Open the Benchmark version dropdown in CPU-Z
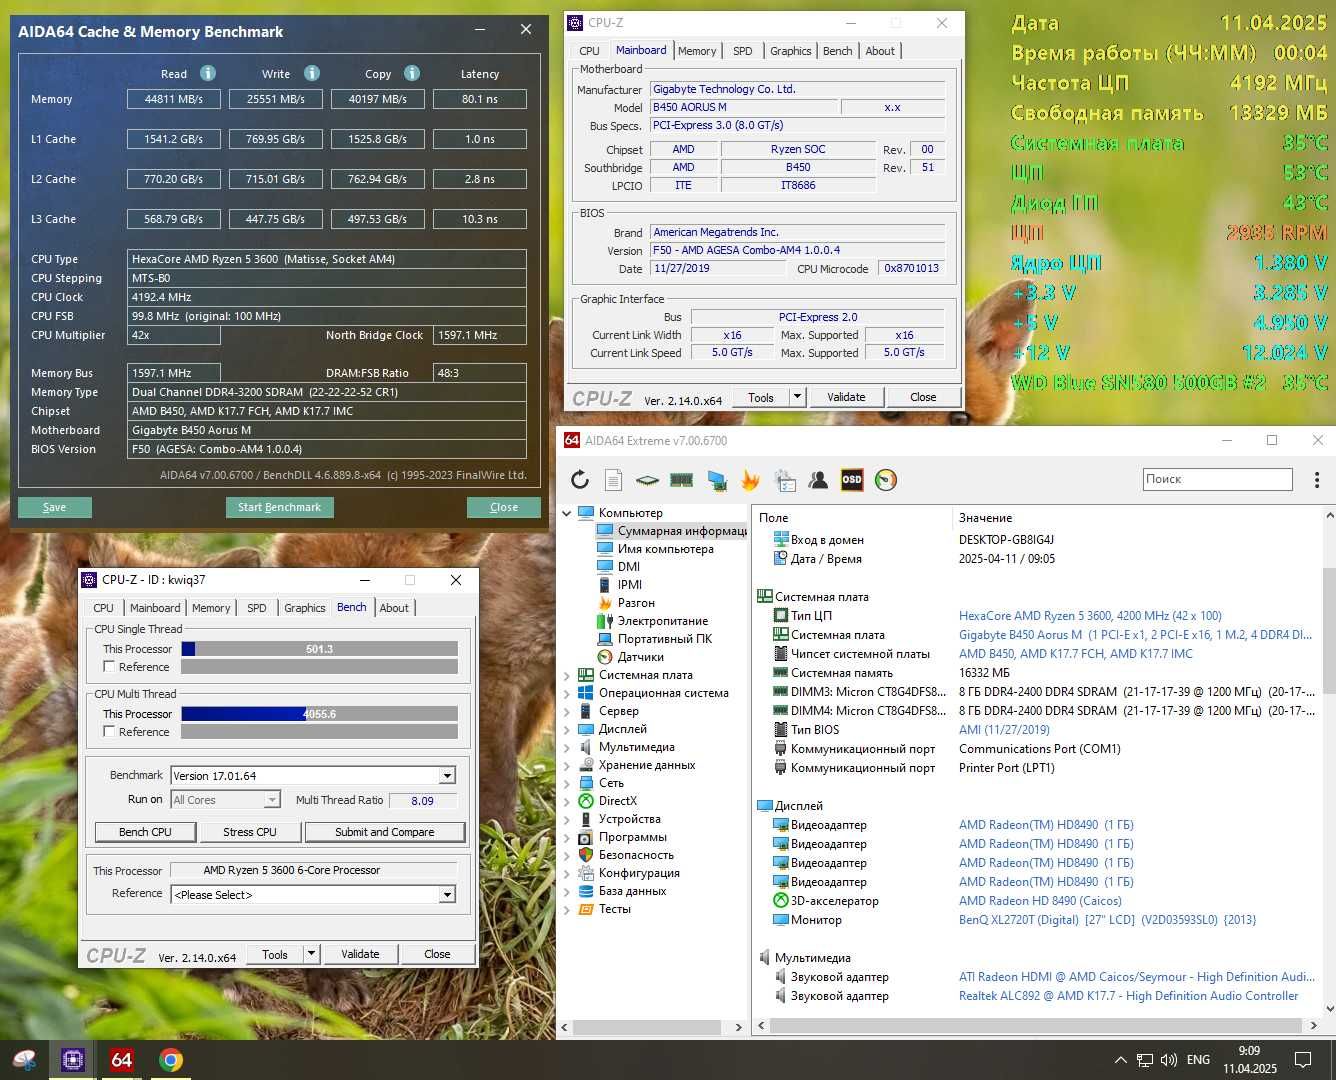 (x=447, y=776)
